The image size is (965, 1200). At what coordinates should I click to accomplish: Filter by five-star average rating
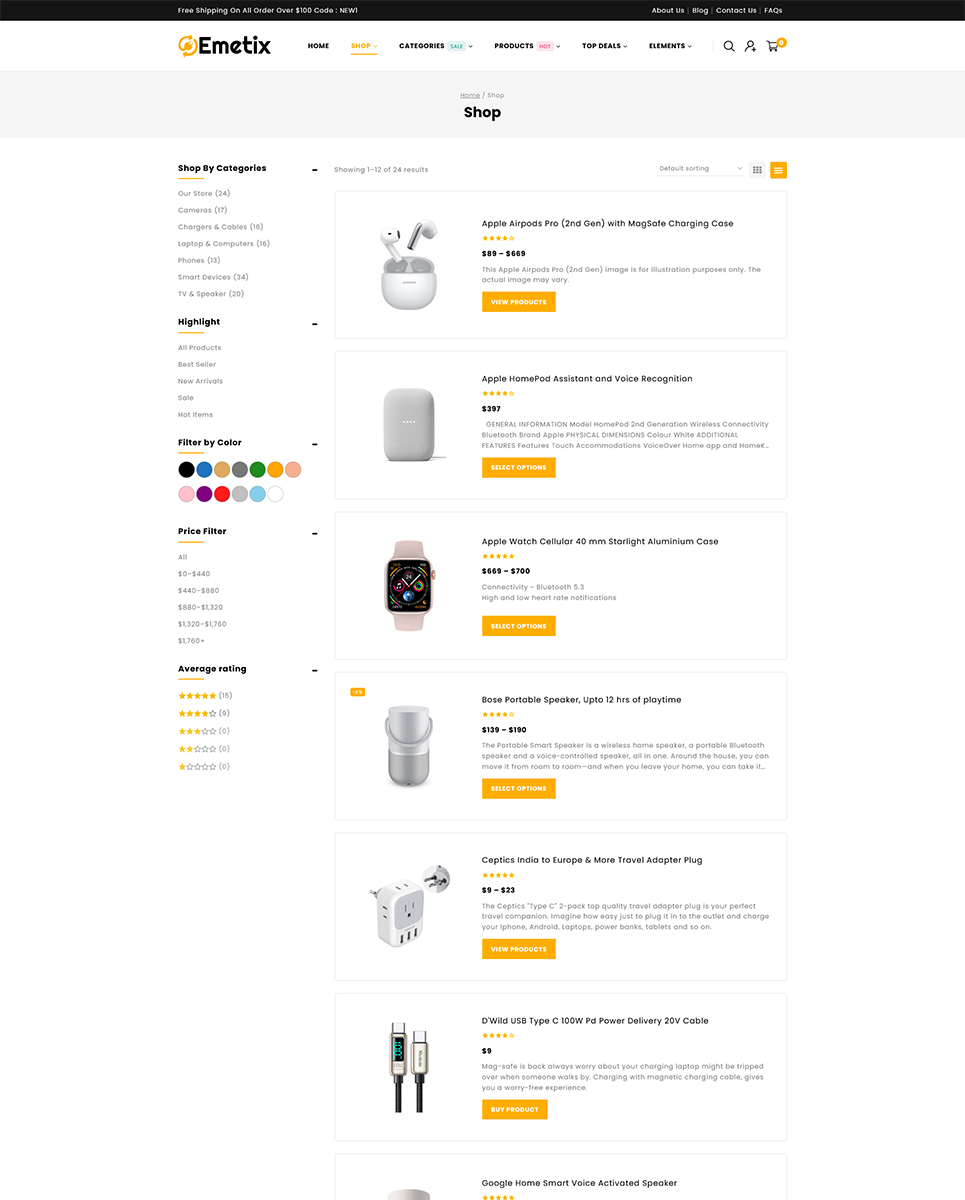coord(197,696)
